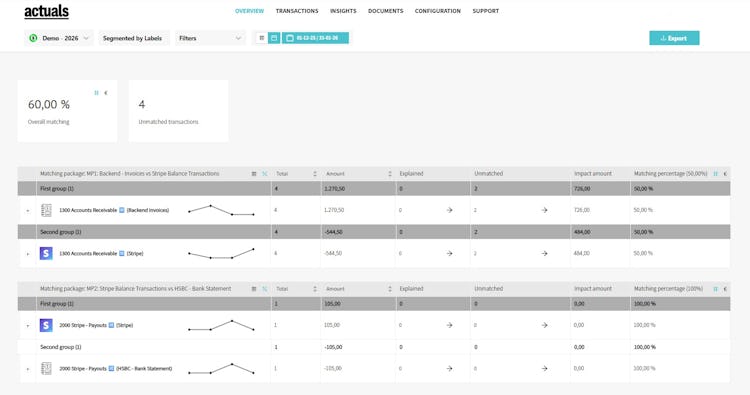Click column settings icon in the MP2 Matching percentage header
750x395 pixels.
tap(716, 289)
